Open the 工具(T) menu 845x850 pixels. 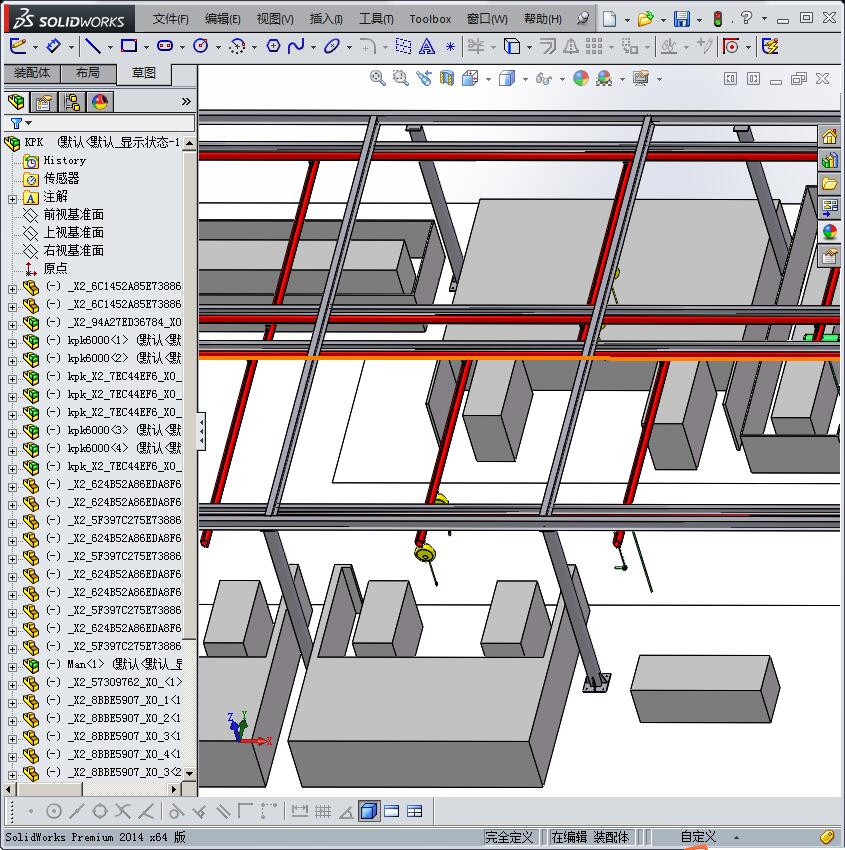376,19
